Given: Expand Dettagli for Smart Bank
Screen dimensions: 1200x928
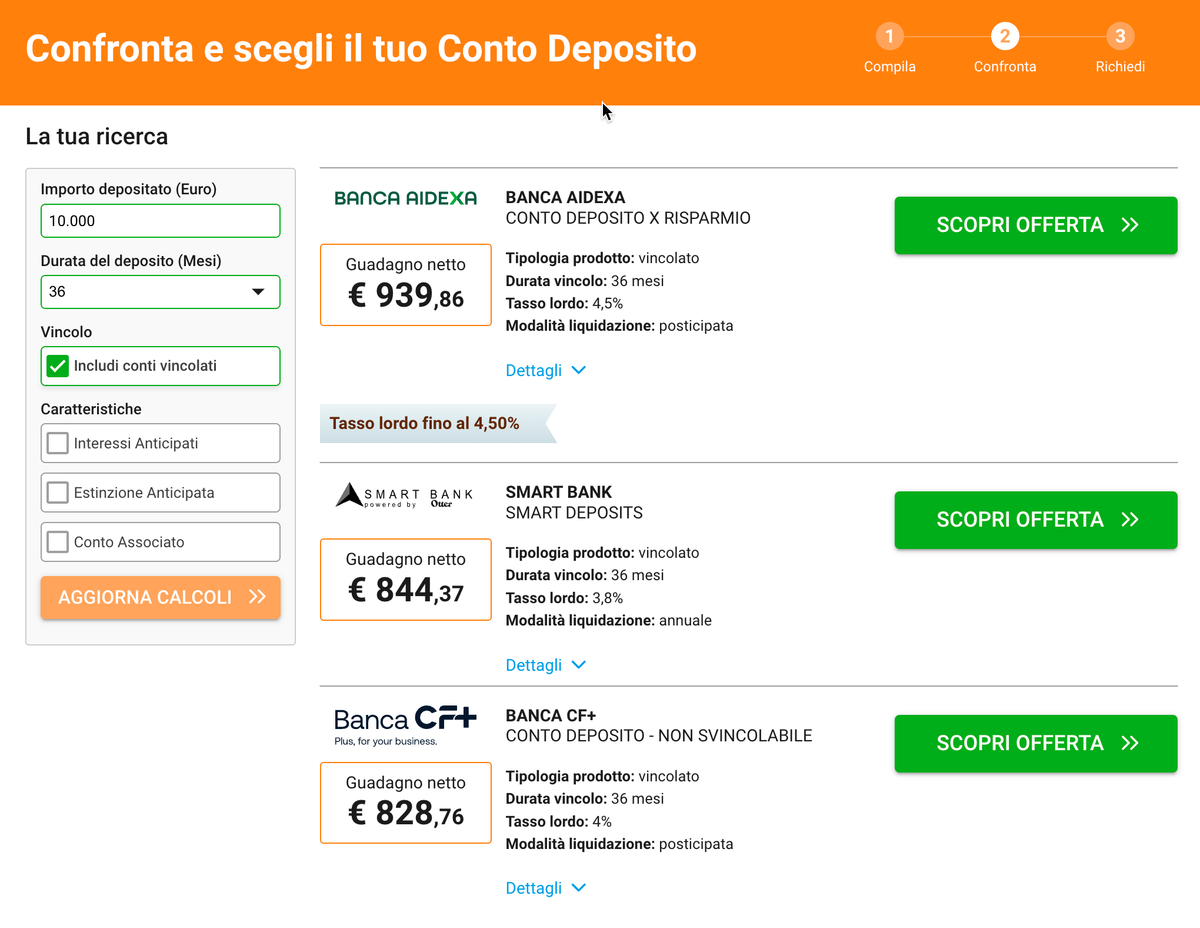Looking at the screenshot, I should pyautogui.click(x=546, y=665).
